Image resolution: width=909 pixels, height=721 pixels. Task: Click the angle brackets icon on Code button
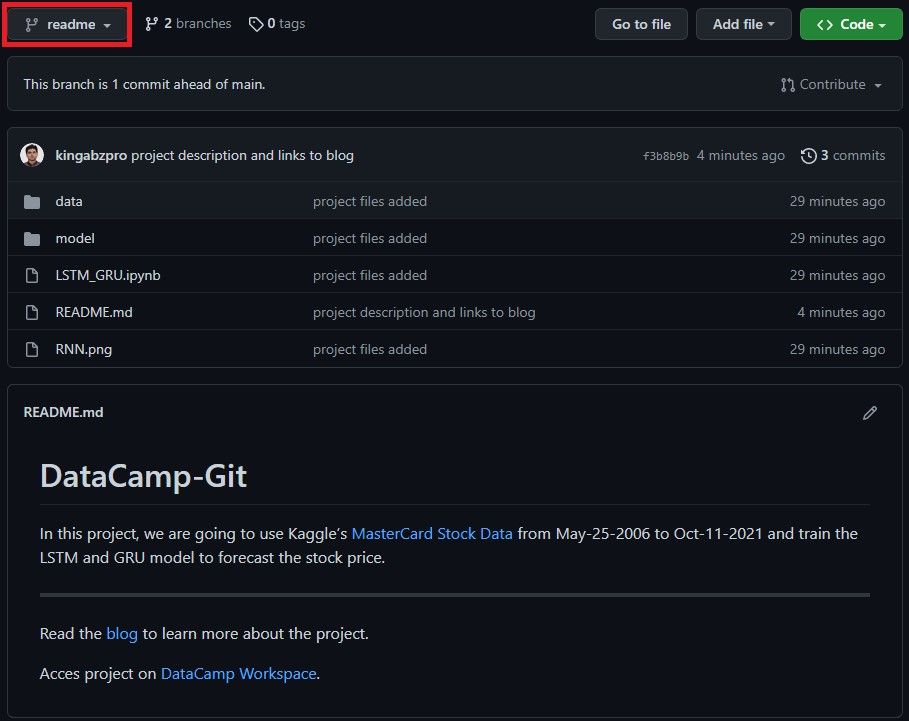(825, 24)
